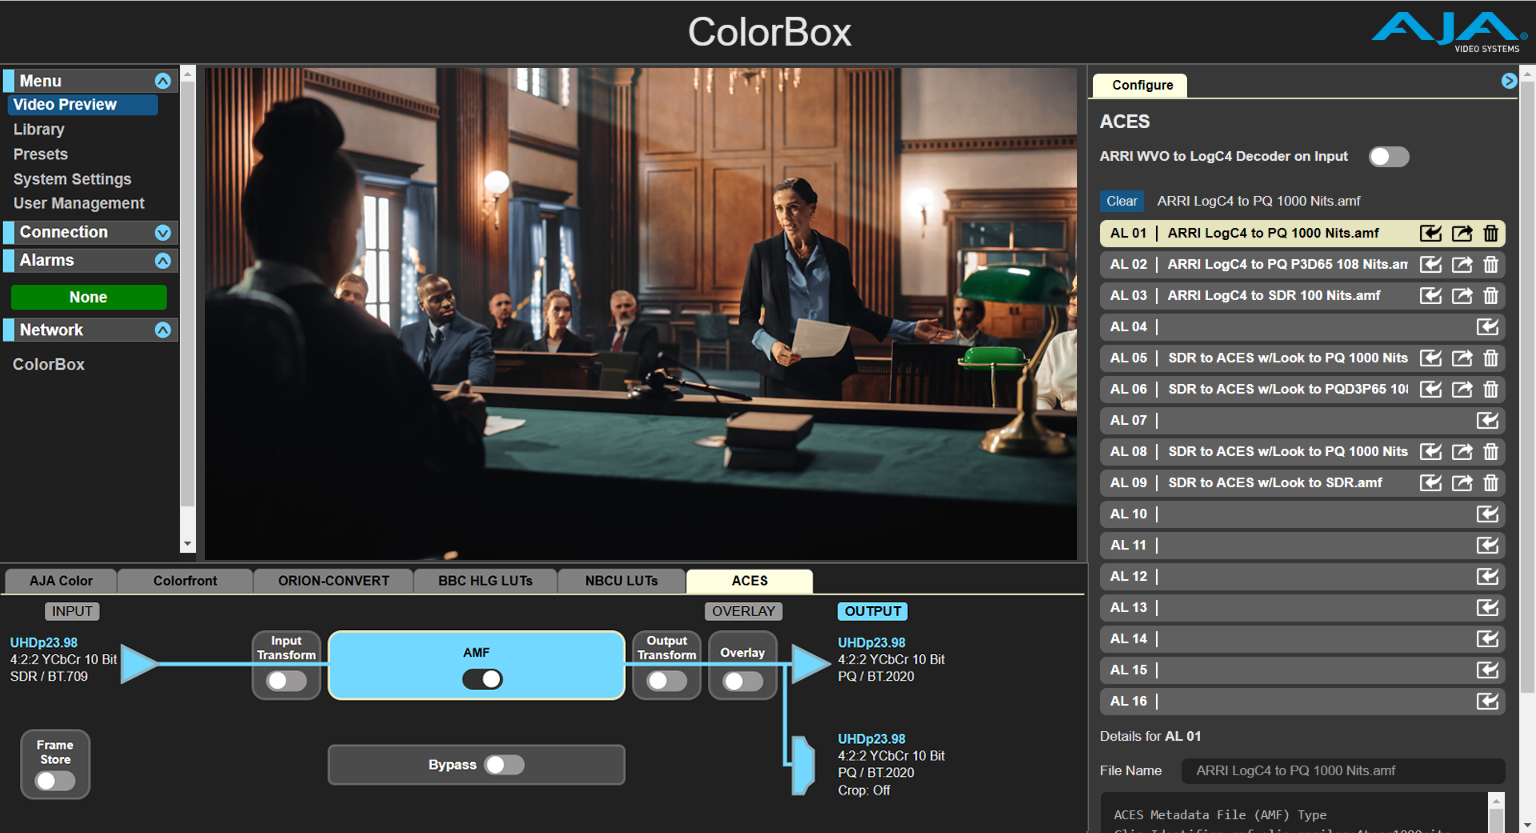Turn on the Input Transform stage
Viewport: 1536px width, 833px height.
pyautogui.click(x=286, y=680)
